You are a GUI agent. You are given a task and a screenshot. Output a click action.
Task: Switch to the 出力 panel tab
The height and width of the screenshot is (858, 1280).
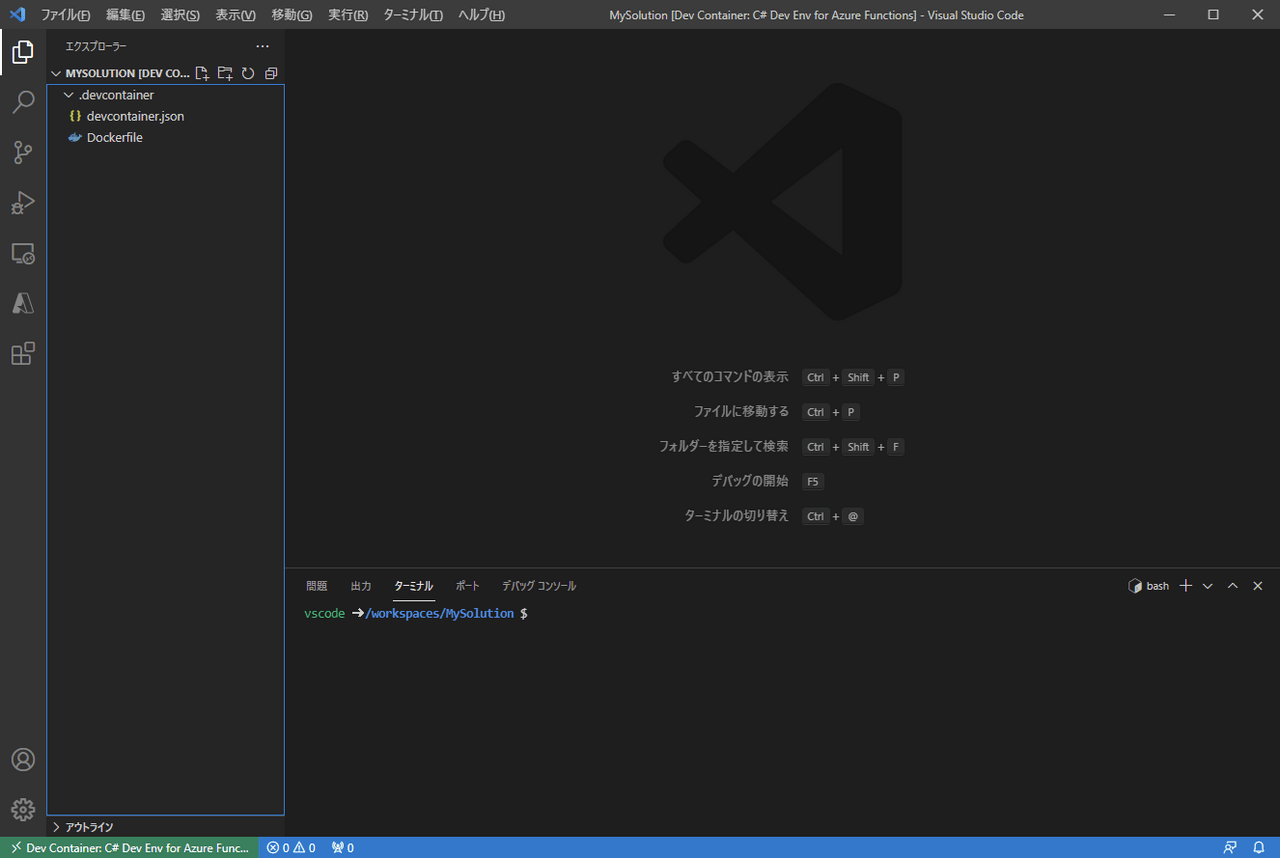tap(361, 586)
